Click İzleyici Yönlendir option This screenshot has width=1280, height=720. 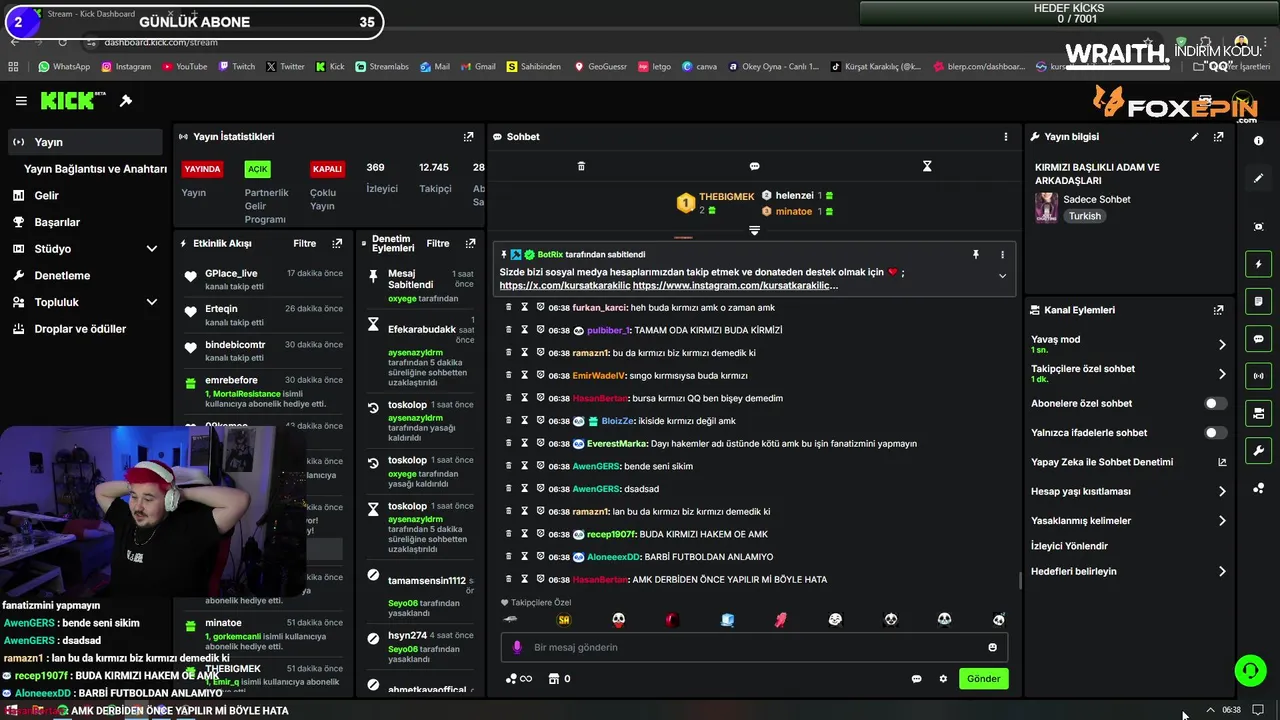(1069, 546)
